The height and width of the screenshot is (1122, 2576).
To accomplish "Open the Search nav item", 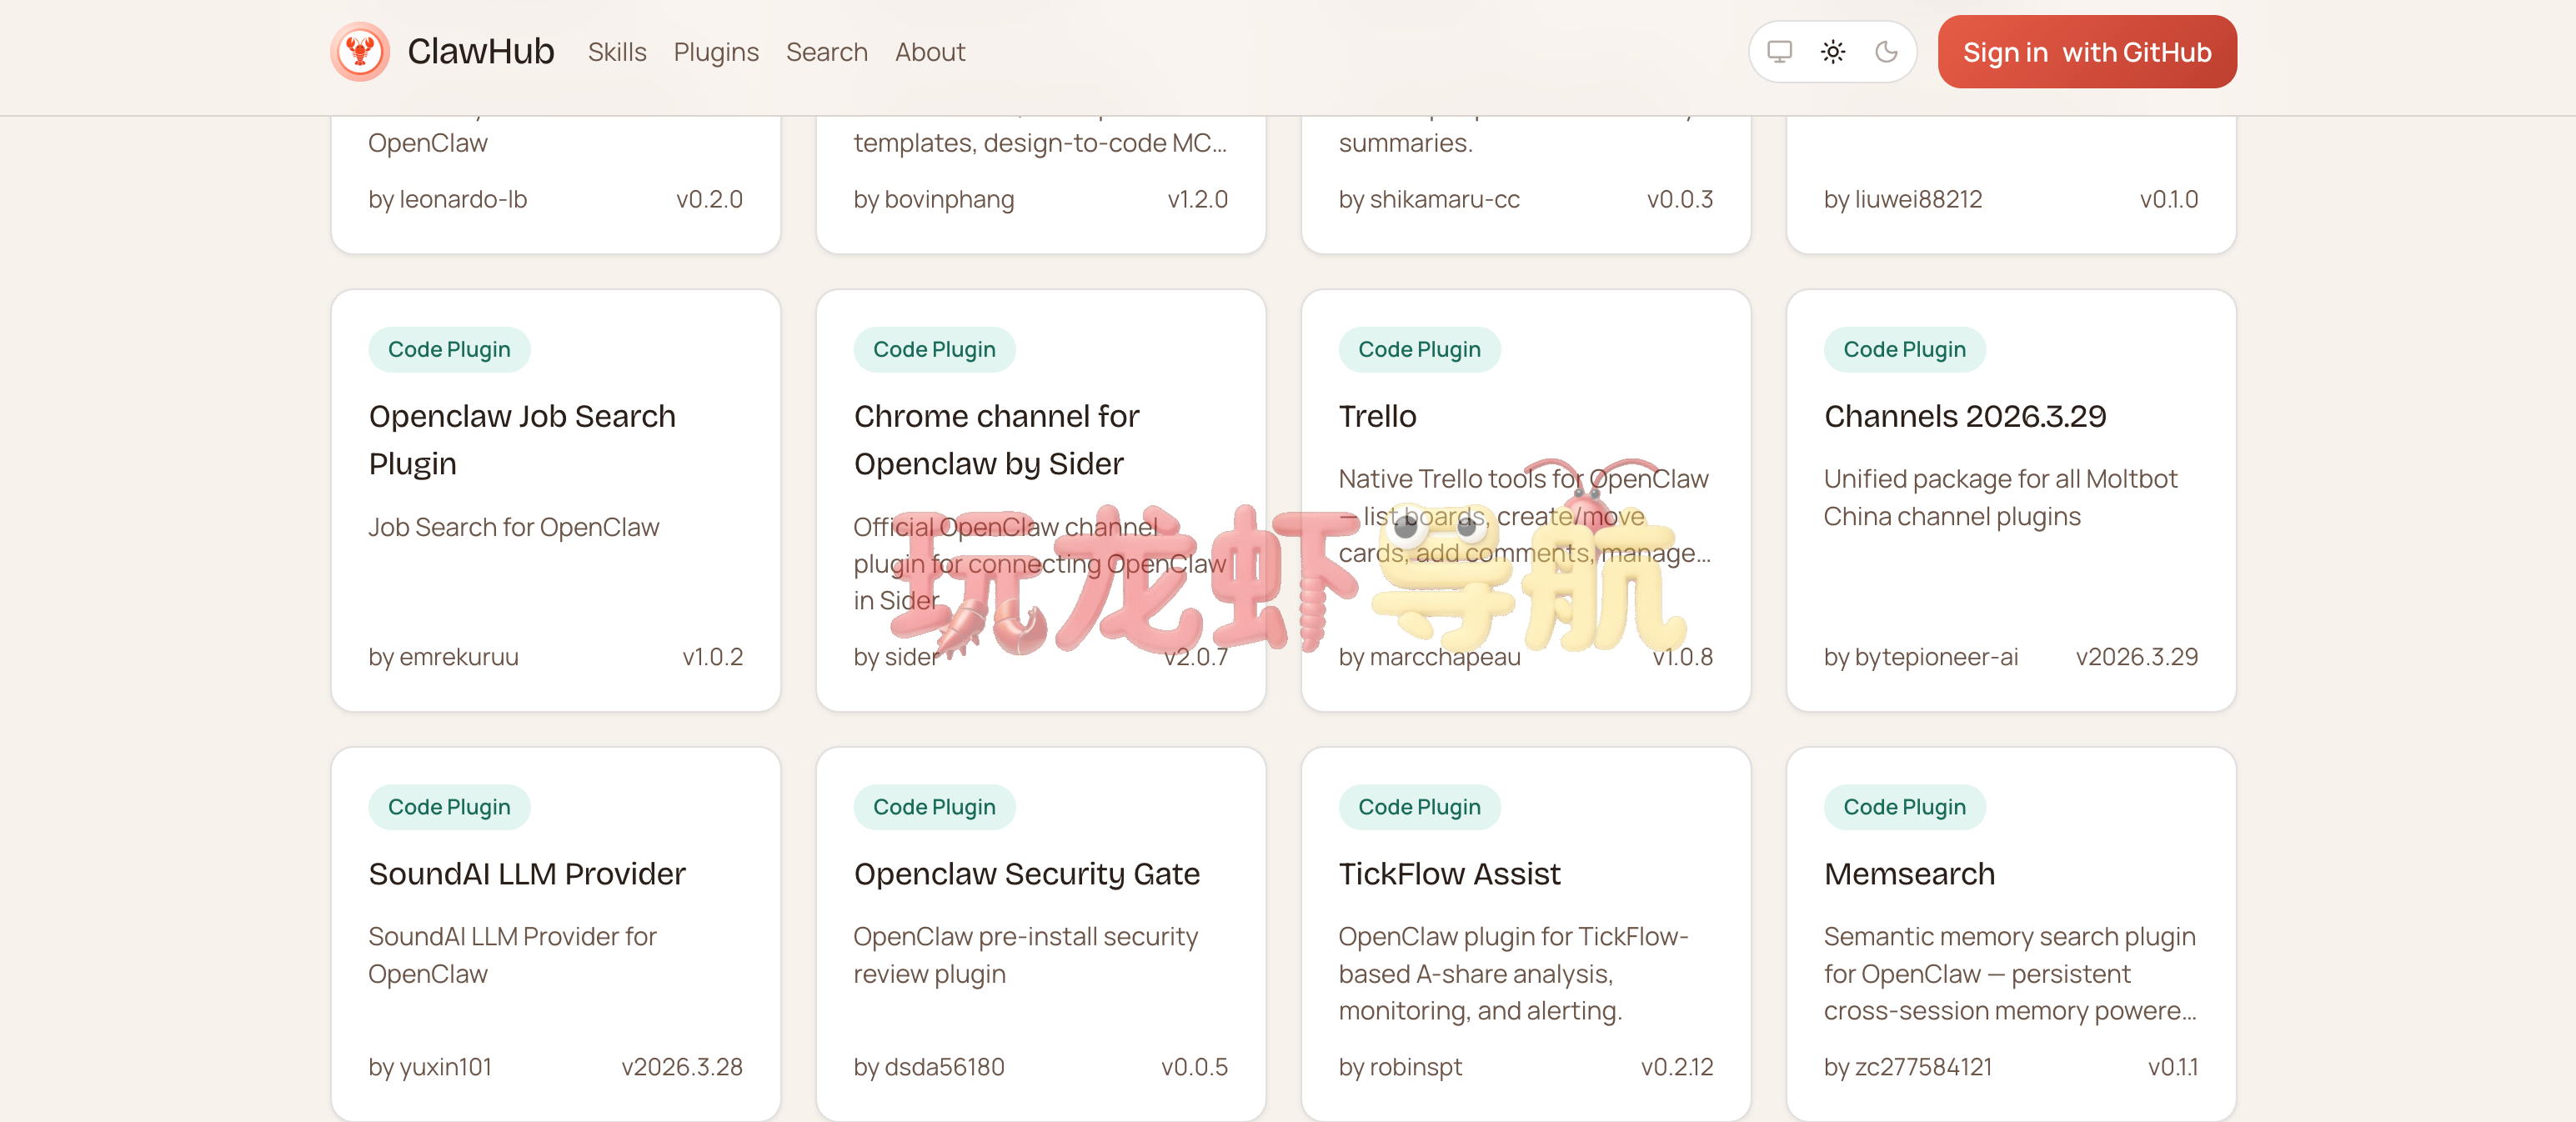I will click(x=826, y=52).
